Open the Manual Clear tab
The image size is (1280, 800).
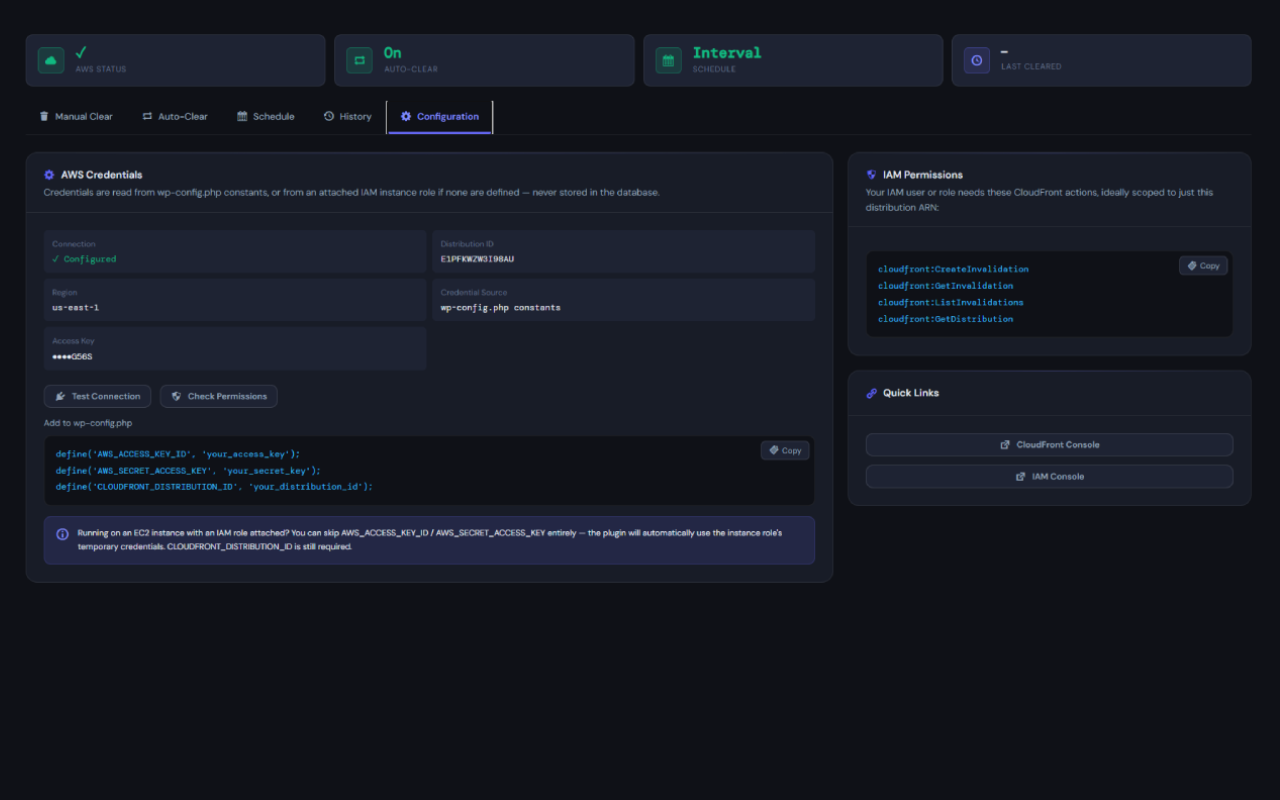76,116
